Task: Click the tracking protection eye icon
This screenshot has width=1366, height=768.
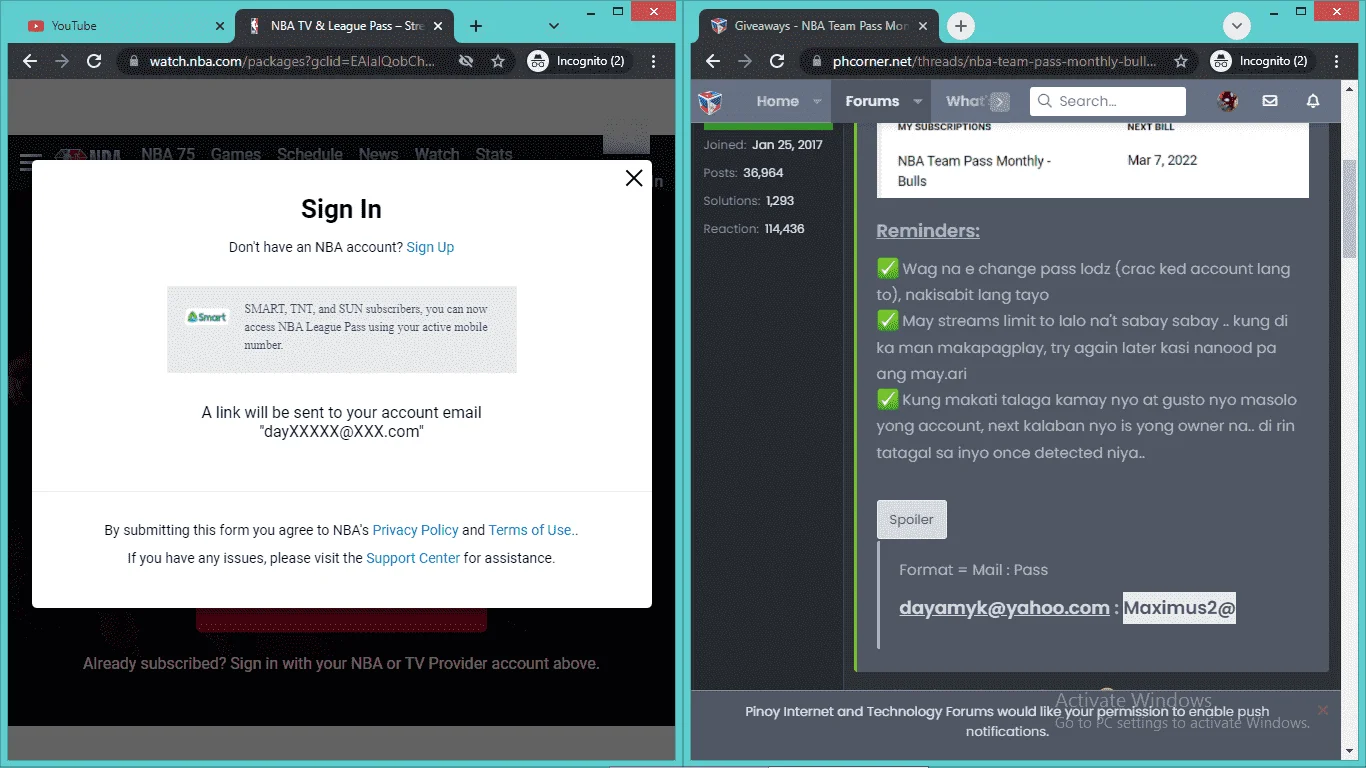Action: pyautogui.click(x=466, y=61)
